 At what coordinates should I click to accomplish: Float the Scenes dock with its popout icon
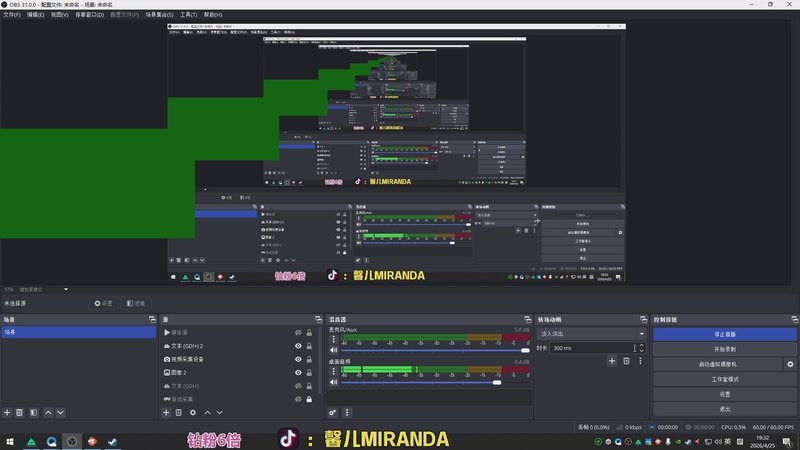[152, 319]
